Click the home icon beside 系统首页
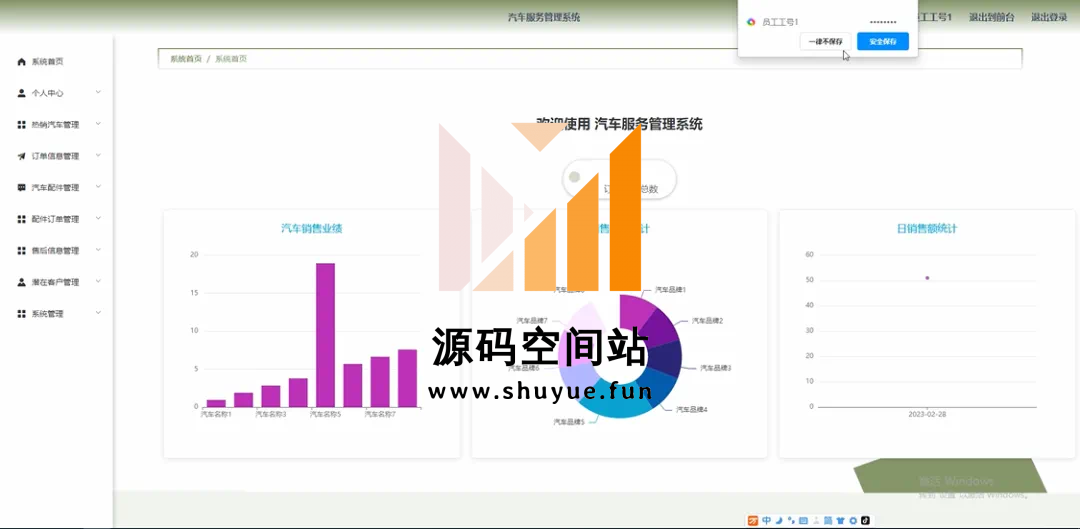1080x529 pixels. (x=21, y=62)
